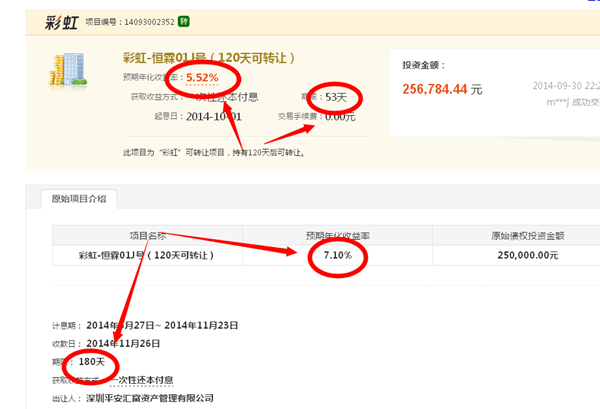Click the 5.52% expected annual yield value
Screen dimensions: 600x409
[x=202, y=78]
